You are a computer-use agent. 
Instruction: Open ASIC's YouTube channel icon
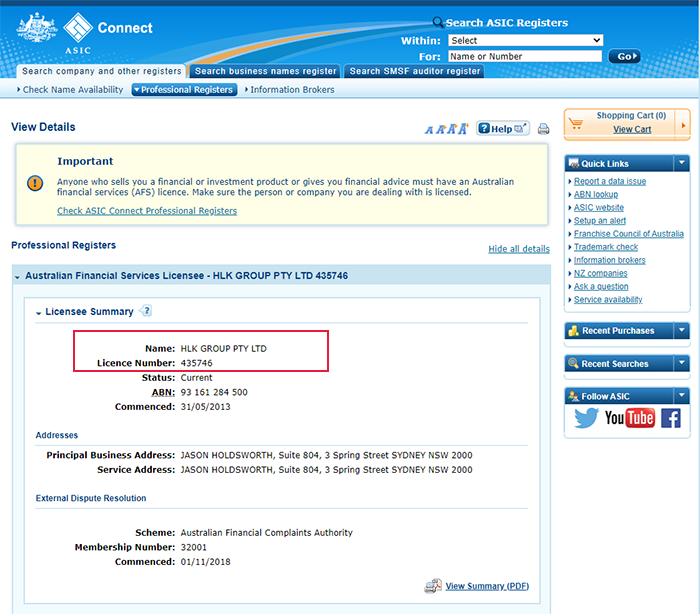629,418
